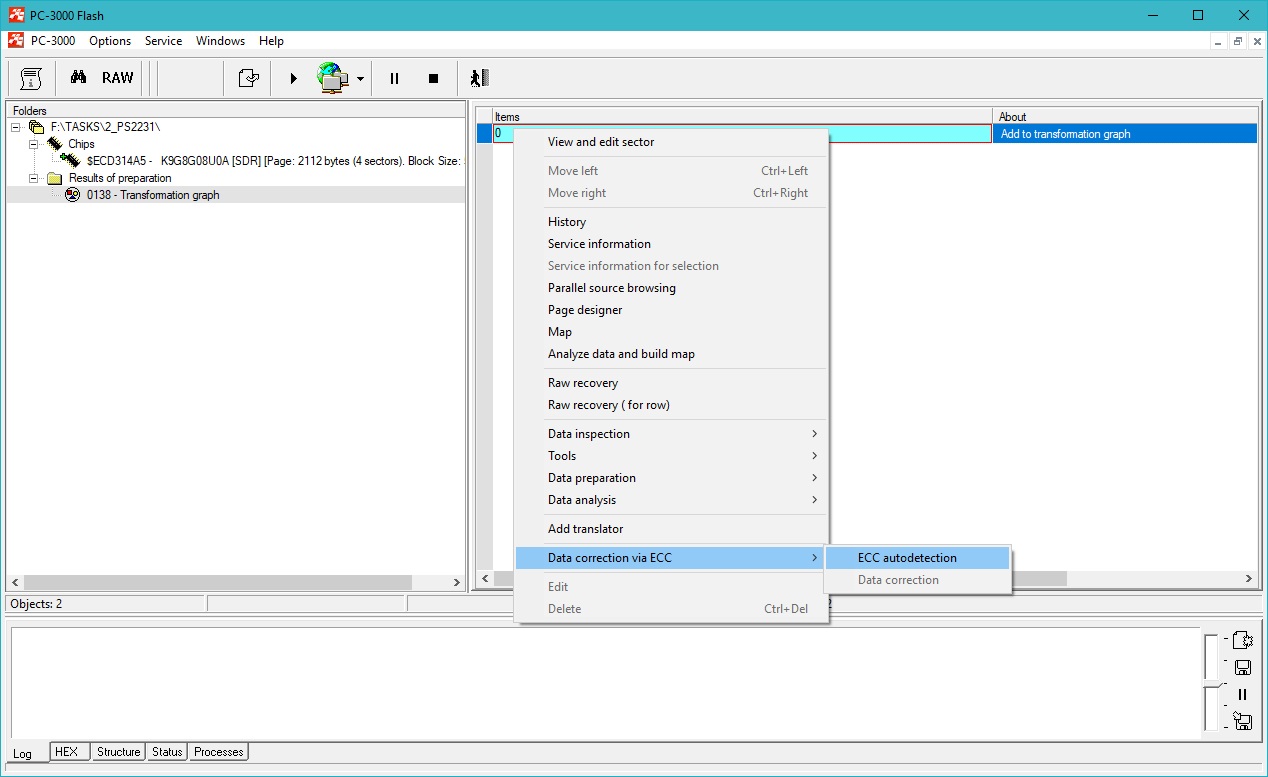This screenshot has height=777, width=1268.
Task: Click the scroll/info toolbar icon
Action: [x=31, y=78]
